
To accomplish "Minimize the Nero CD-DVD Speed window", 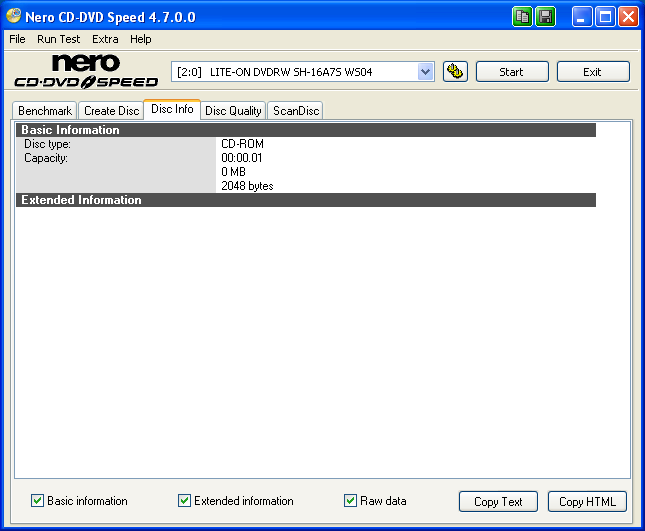I will tap(582, 17).
